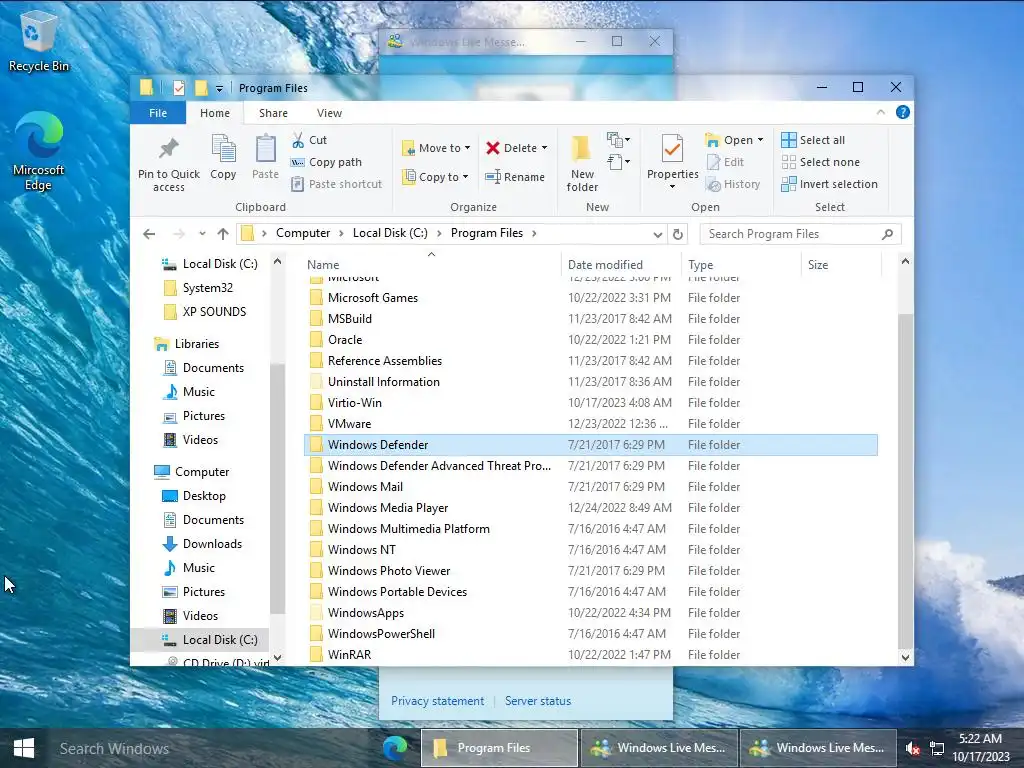Click Invert selection in ribbon

pyautogui.click(x=829, y=184)
